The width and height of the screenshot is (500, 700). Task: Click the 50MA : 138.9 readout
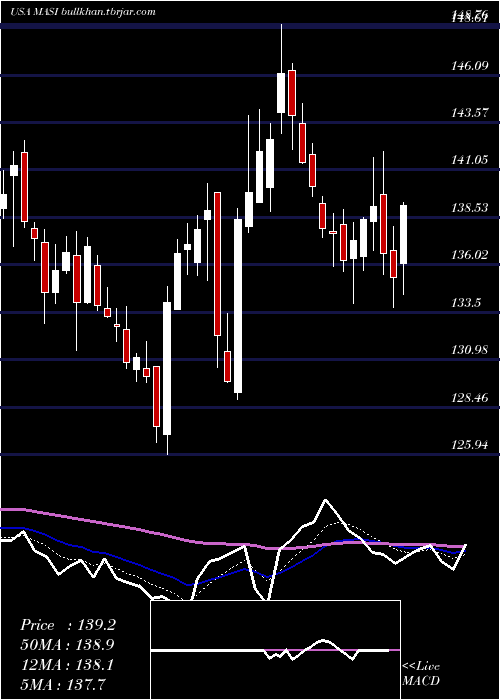coord(67,645)
